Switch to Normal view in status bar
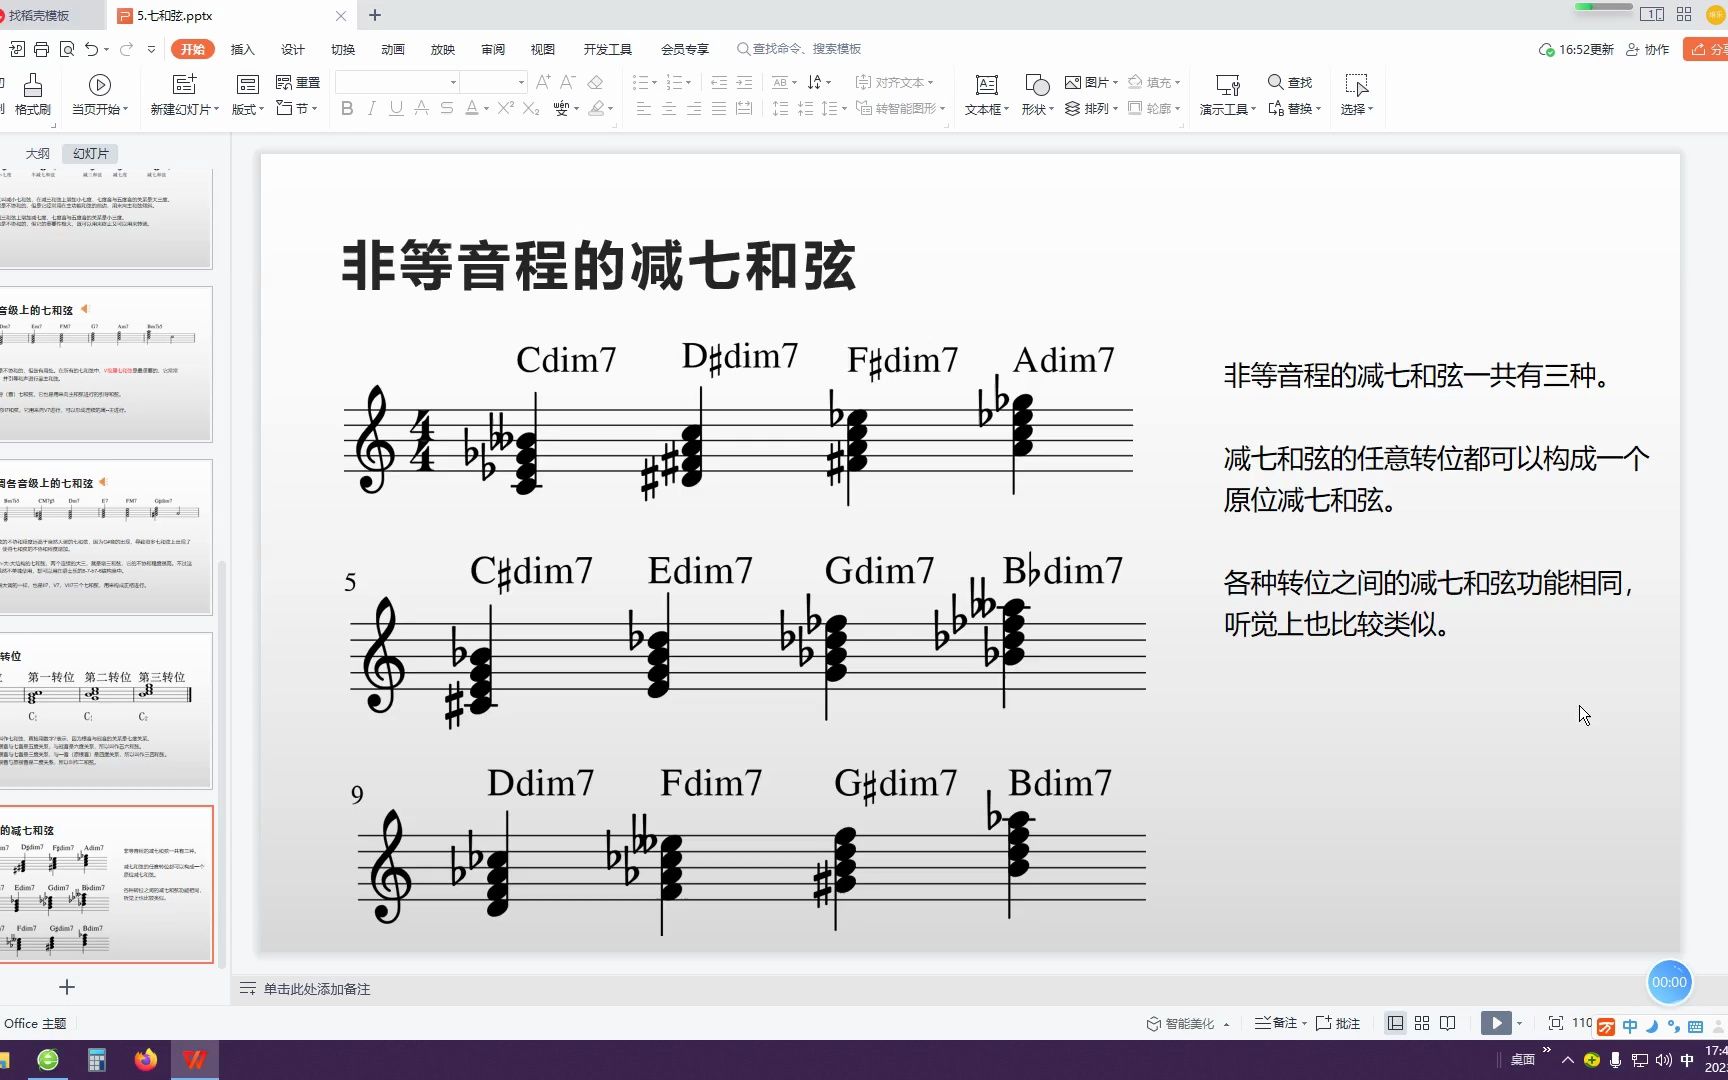 point(1395,1023)
